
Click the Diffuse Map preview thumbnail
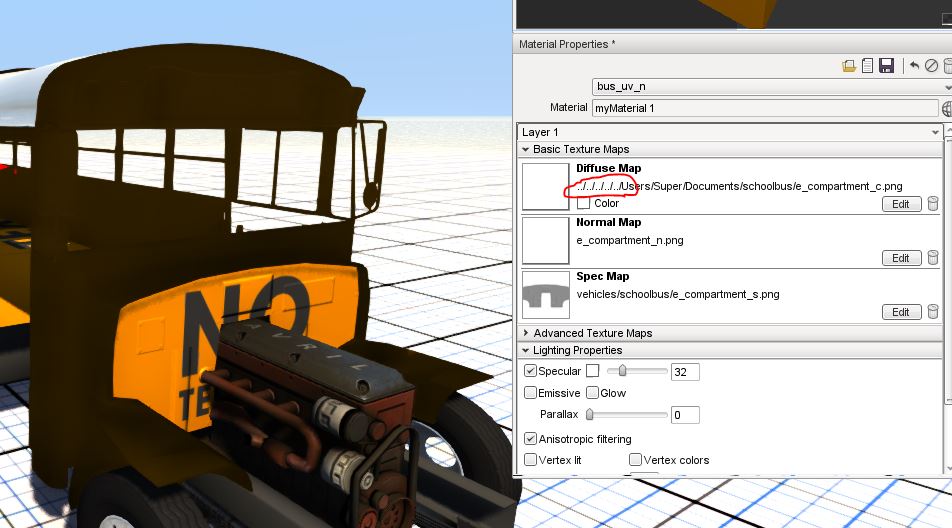546,186
